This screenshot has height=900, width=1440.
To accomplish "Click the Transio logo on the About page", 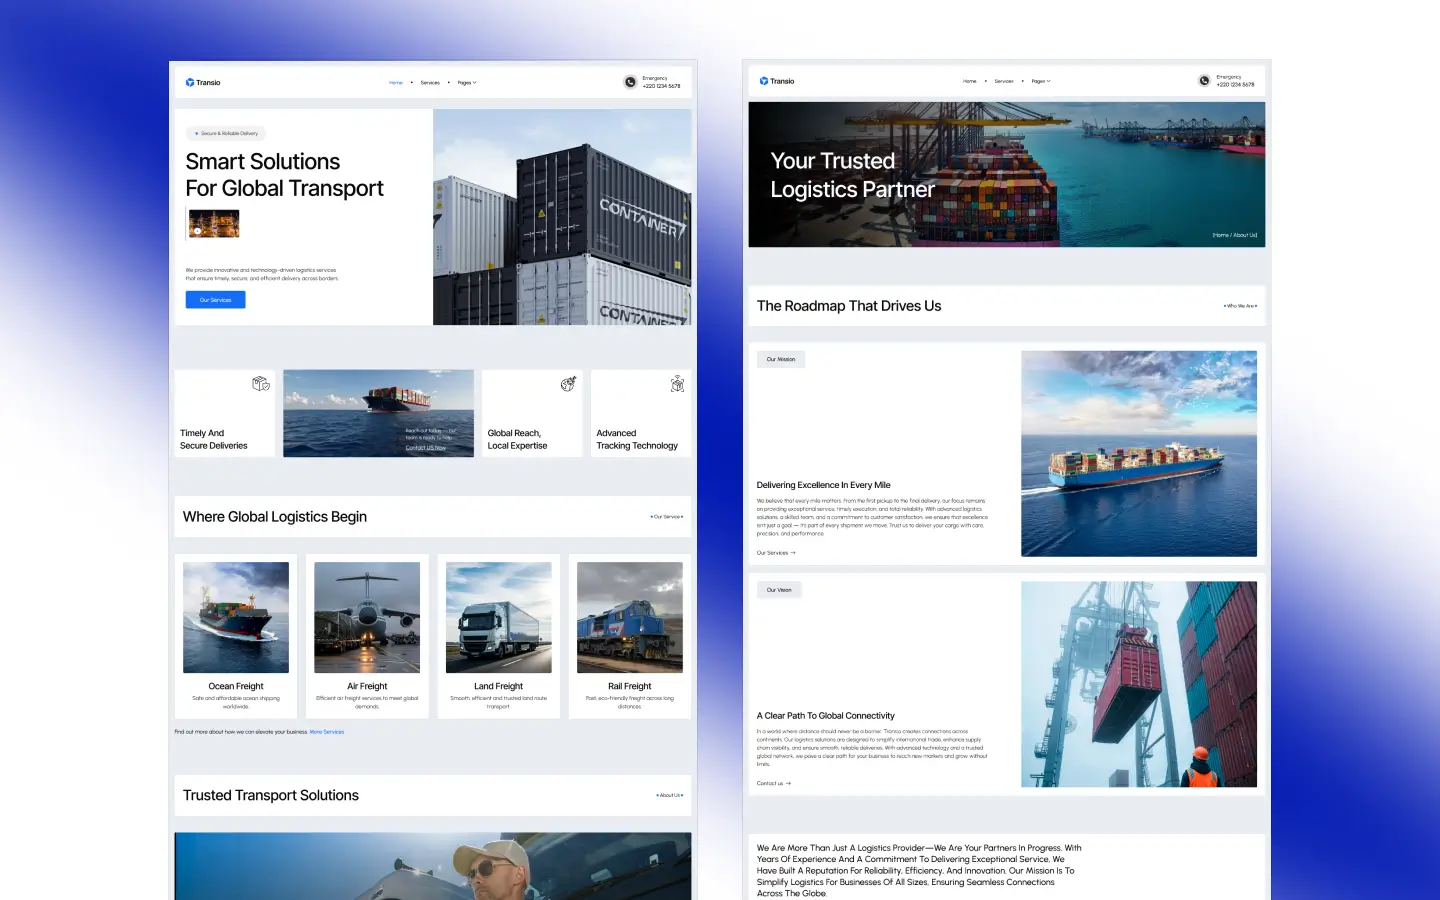I will tap(778, 81).
